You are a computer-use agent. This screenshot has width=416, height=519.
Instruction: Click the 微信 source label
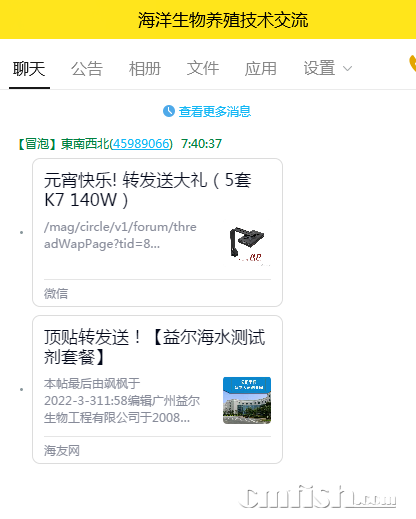point(56,294)
